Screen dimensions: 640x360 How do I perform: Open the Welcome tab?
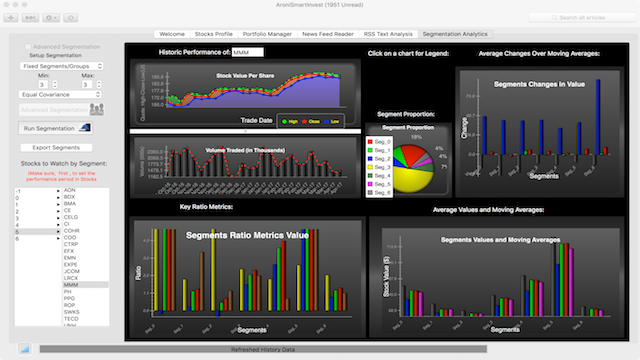point(172,34)
